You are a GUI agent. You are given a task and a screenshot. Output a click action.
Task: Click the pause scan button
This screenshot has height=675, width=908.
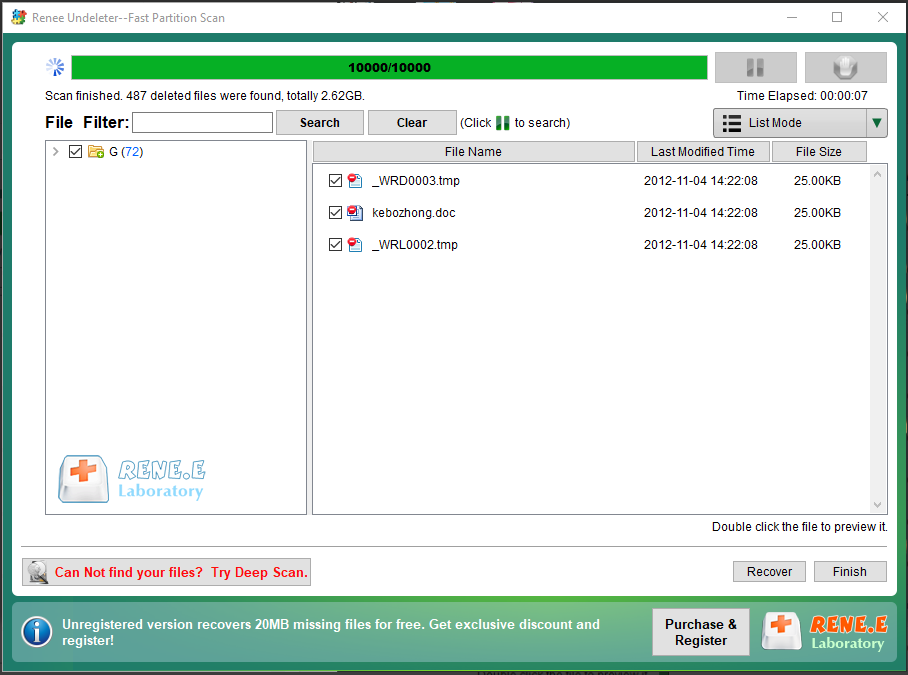[755, 68]
